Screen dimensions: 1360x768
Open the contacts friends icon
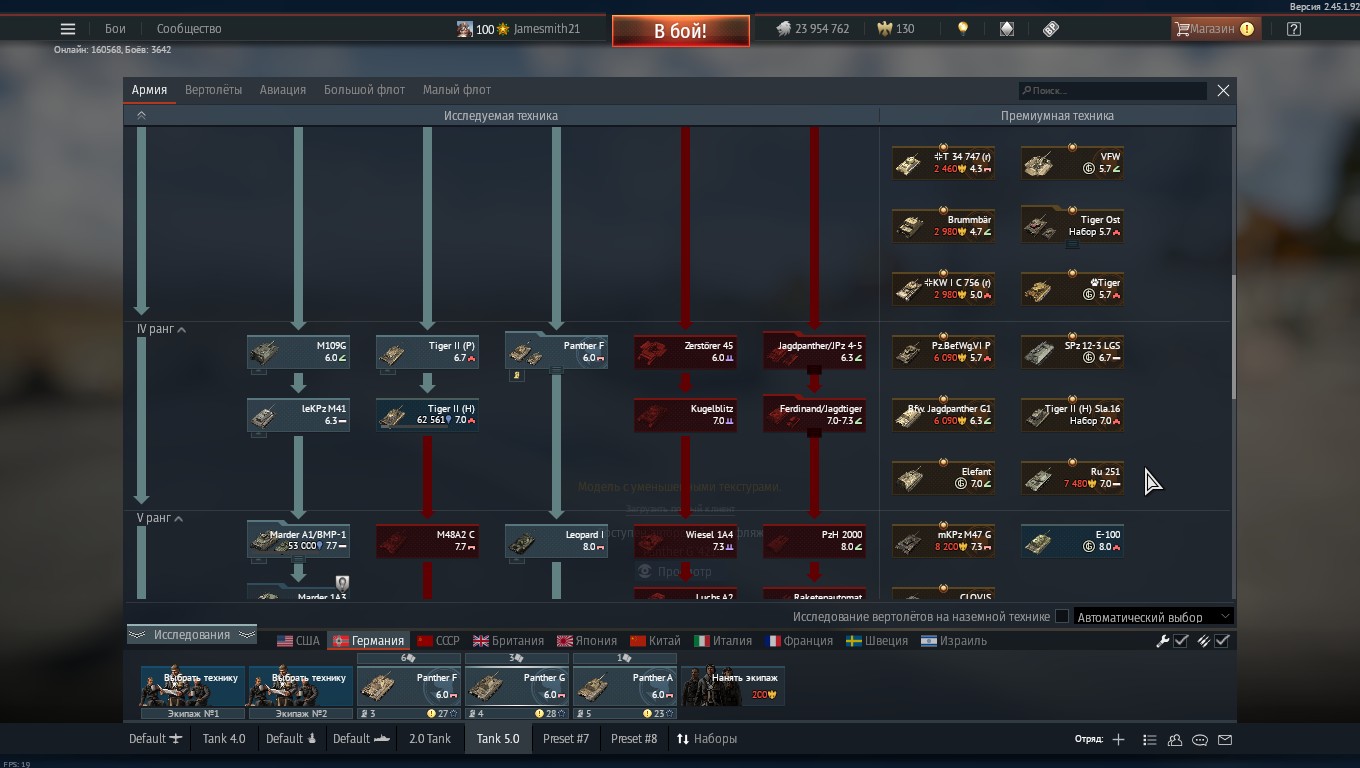pos(1175,740)
